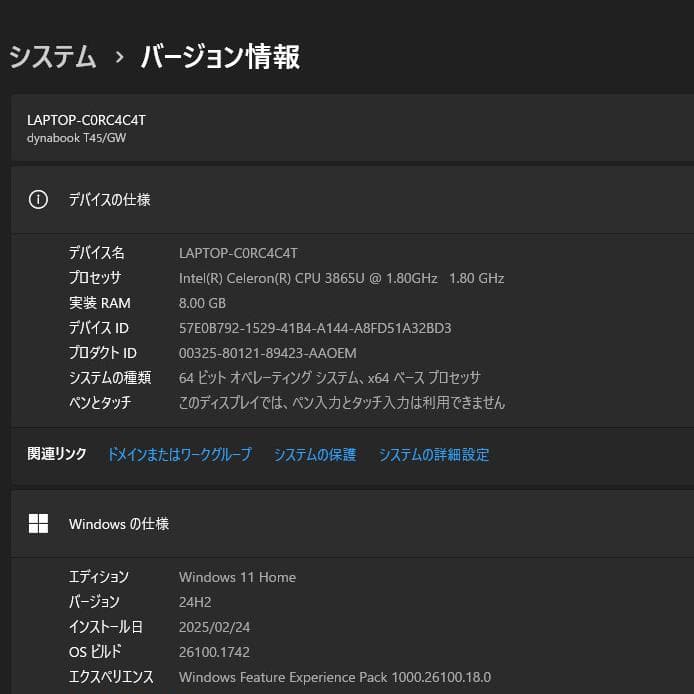Select the 64 ビット system type value
Screen dimensions: 694x694
point(329,378)
